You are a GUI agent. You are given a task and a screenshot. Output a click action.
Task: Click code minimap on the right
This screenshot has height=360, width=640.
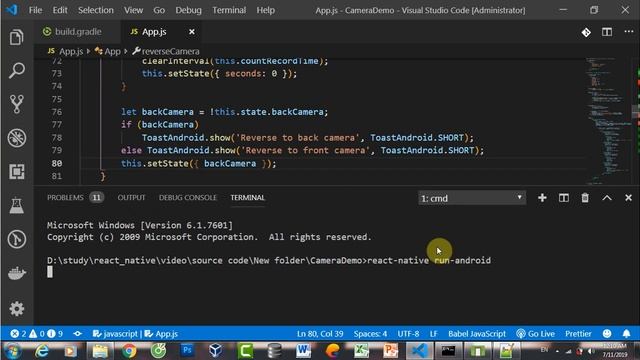(608, 121)
